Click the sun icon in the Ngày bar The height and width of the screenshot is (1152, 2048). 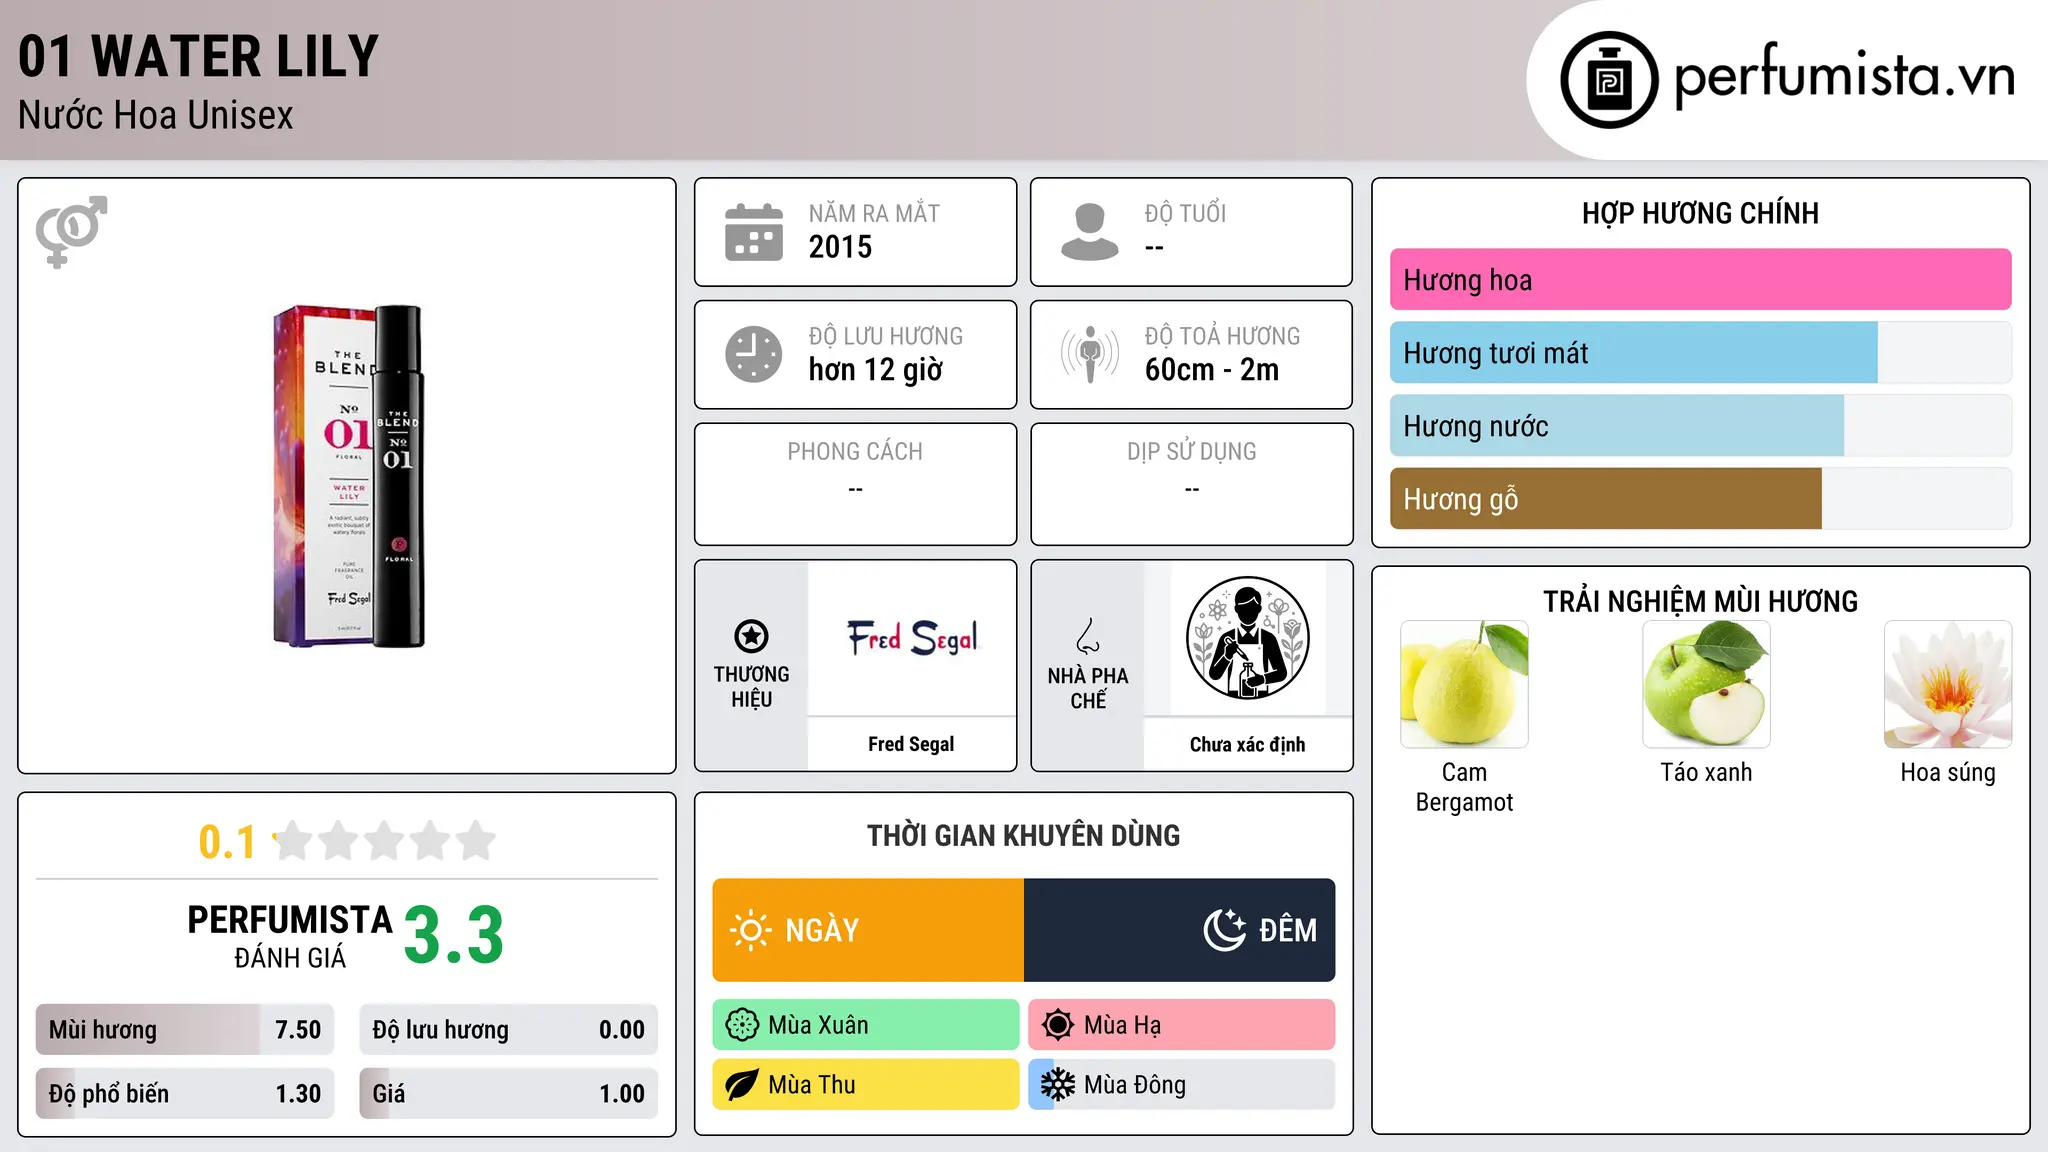[750, 930]
